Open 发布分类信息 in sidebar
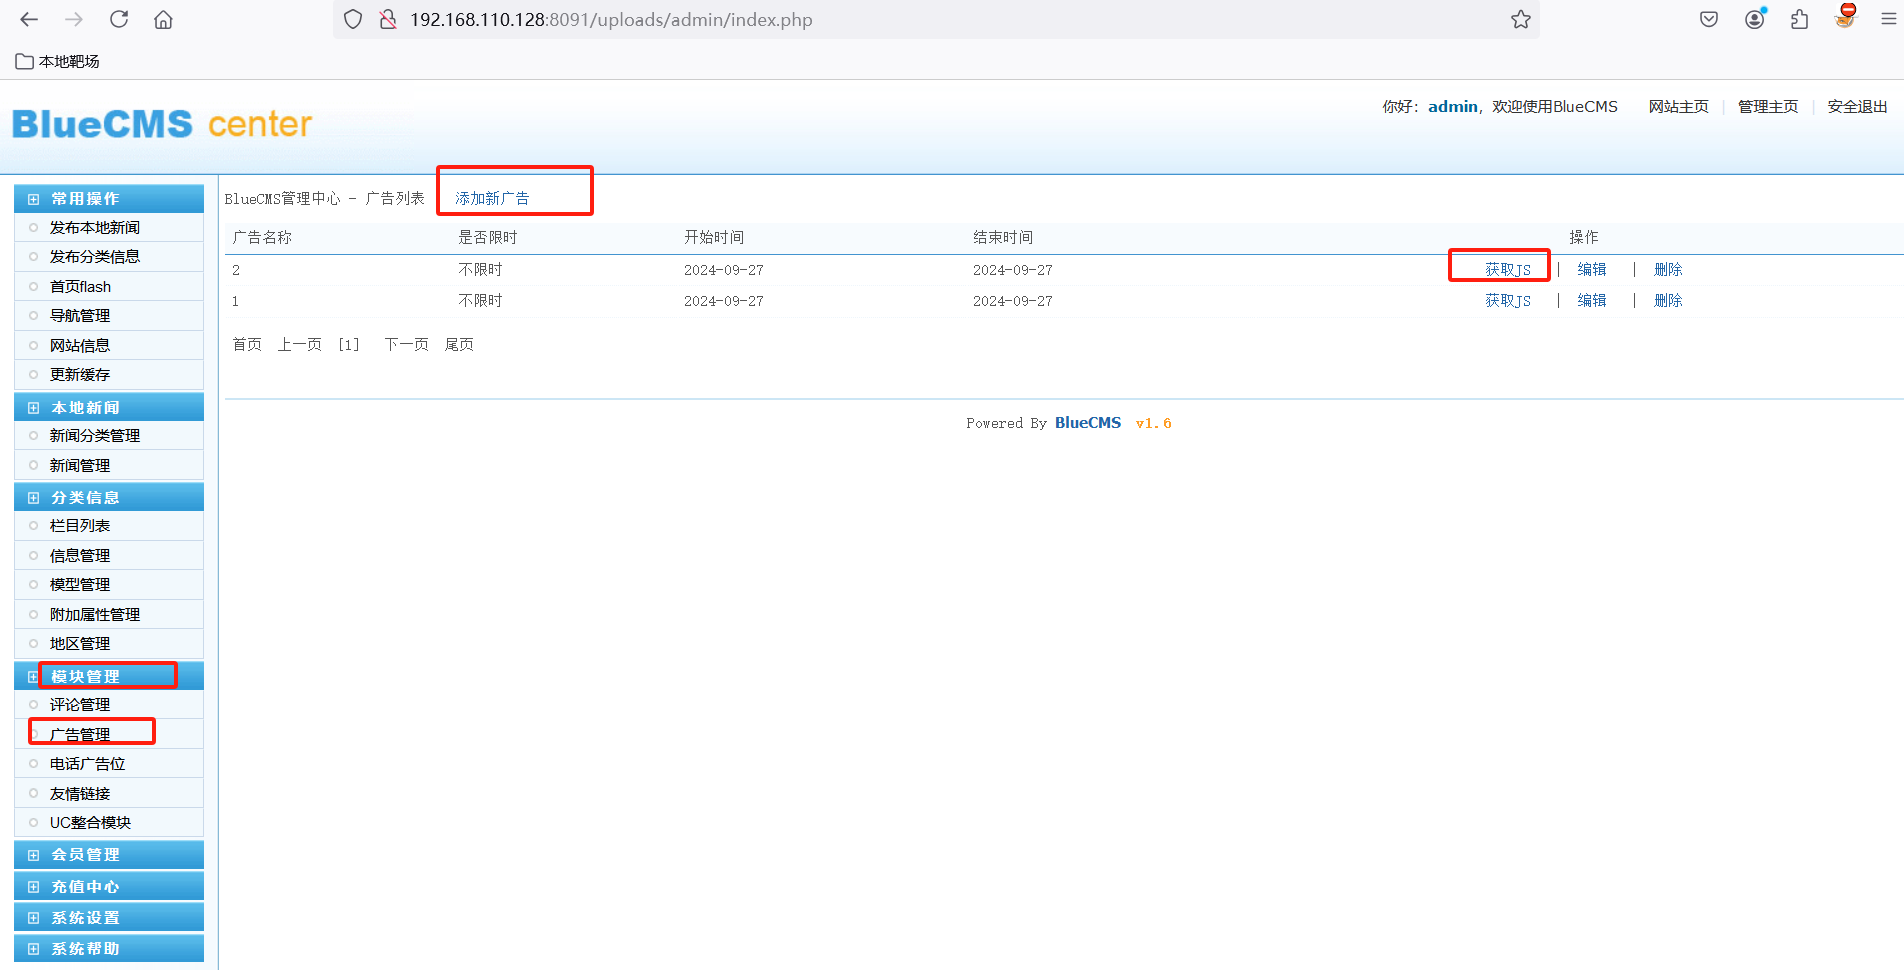 click(x=95, y=257)
